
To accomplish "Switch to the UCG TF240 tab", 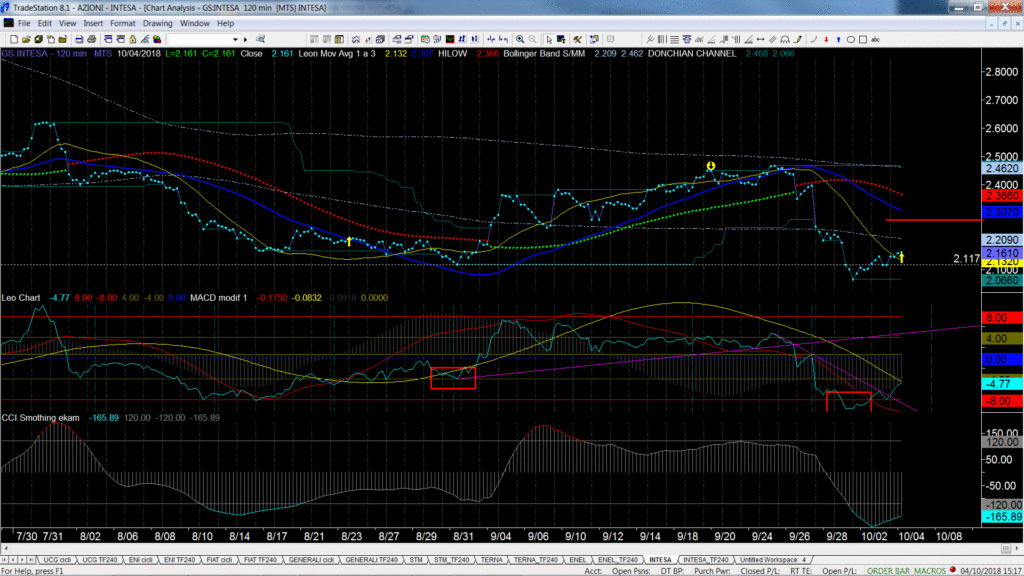I will click(99, 560).
